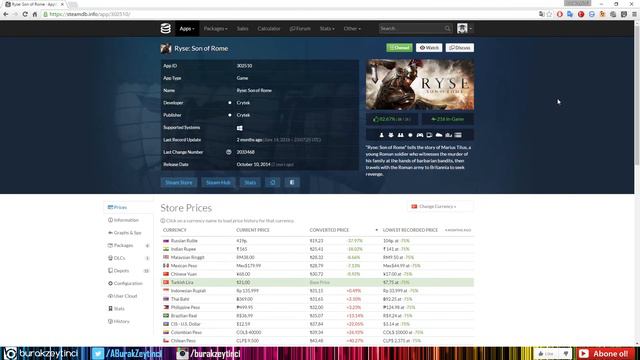Open the Stats sidebar tab
The width and height of the screenshot is (640, 360).
tap(128, 309)
